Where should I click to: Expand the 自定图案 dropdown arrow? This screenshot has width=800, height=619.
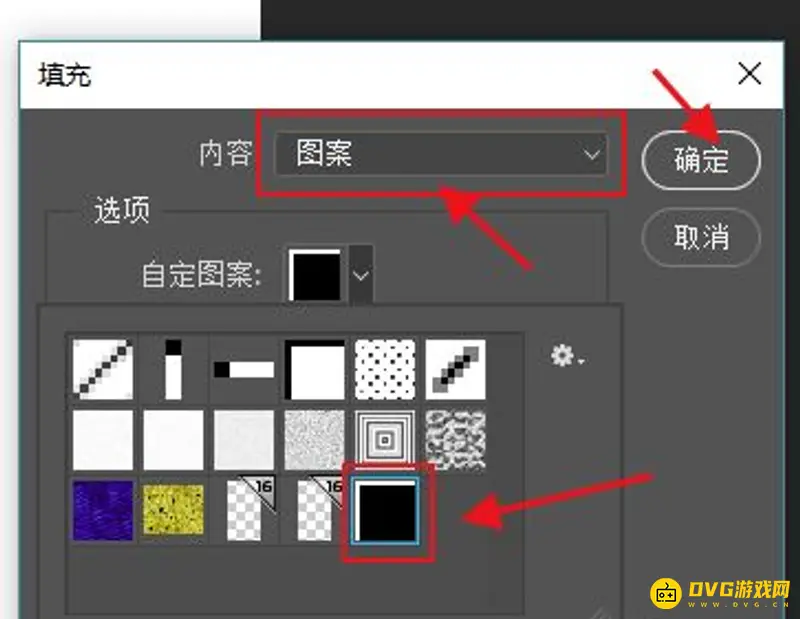[x=361, y=276]
